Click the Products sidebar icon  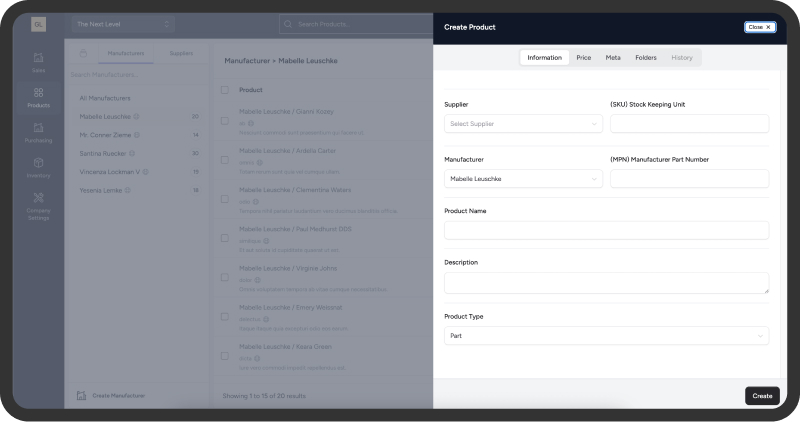(38, 97)
